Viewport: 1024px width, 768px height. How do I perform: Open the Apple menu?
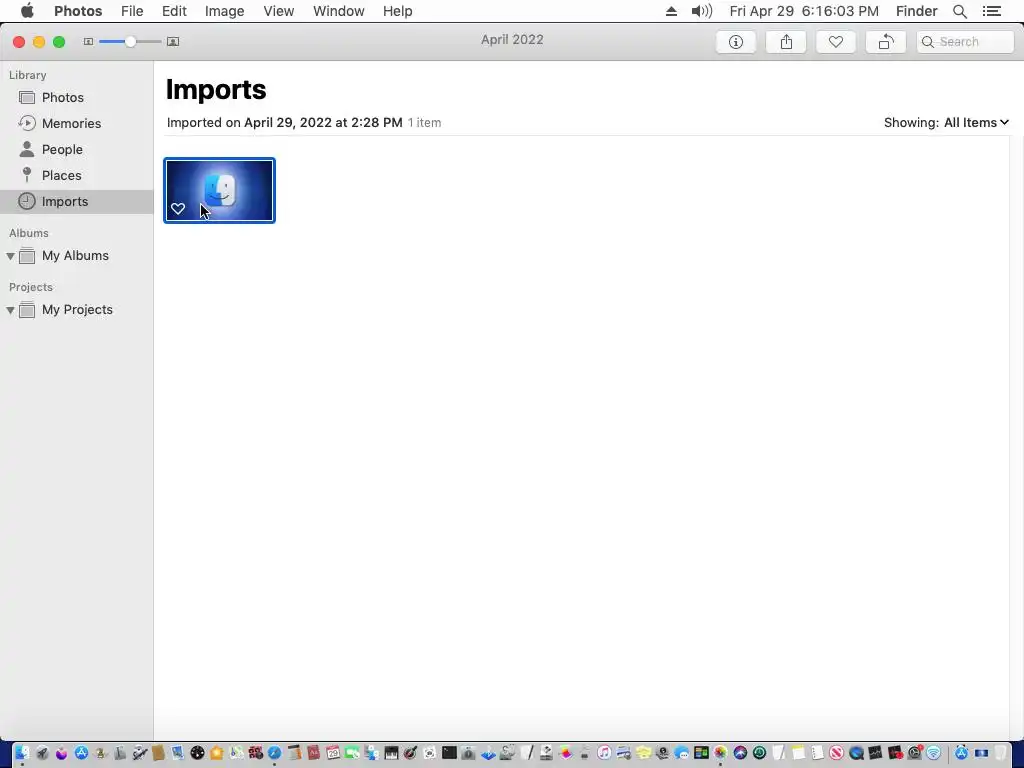coord(27,11)
